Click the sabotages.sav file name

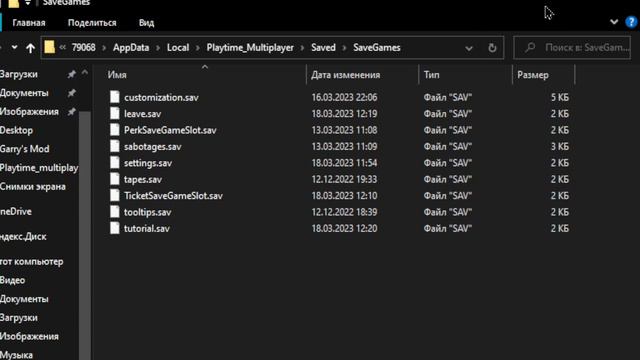(153, 147)
